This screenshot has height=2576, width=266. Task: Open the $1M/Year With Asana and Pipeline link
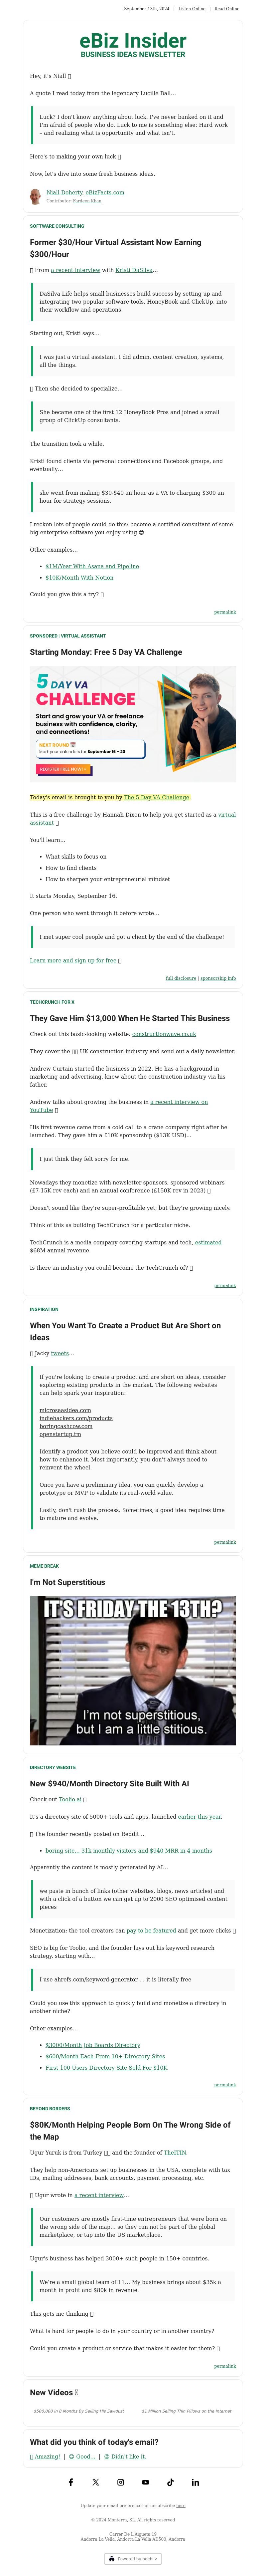click(92, 566)
